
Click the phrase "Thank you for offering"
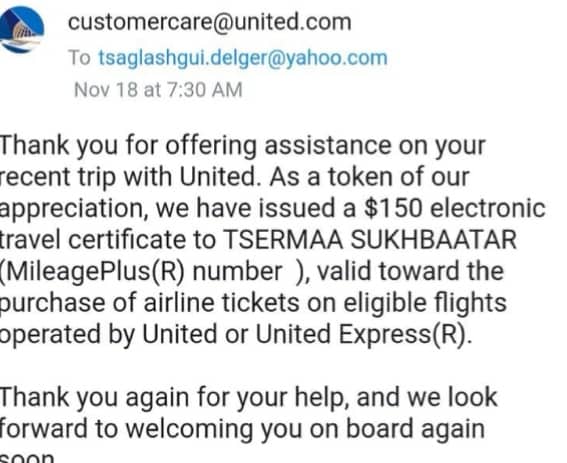click(128, 146)
